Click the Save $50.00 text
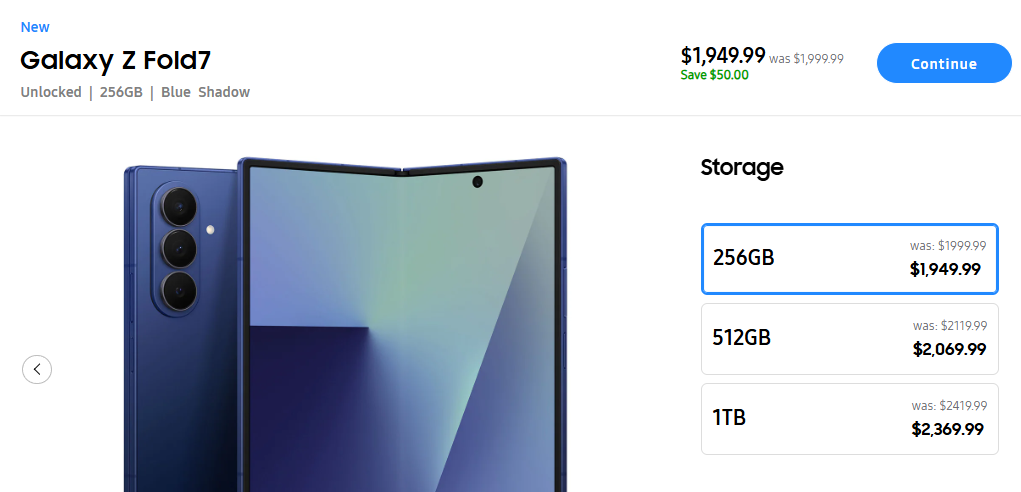Screen dimensions: 1021x492 [x=714, y=75]
